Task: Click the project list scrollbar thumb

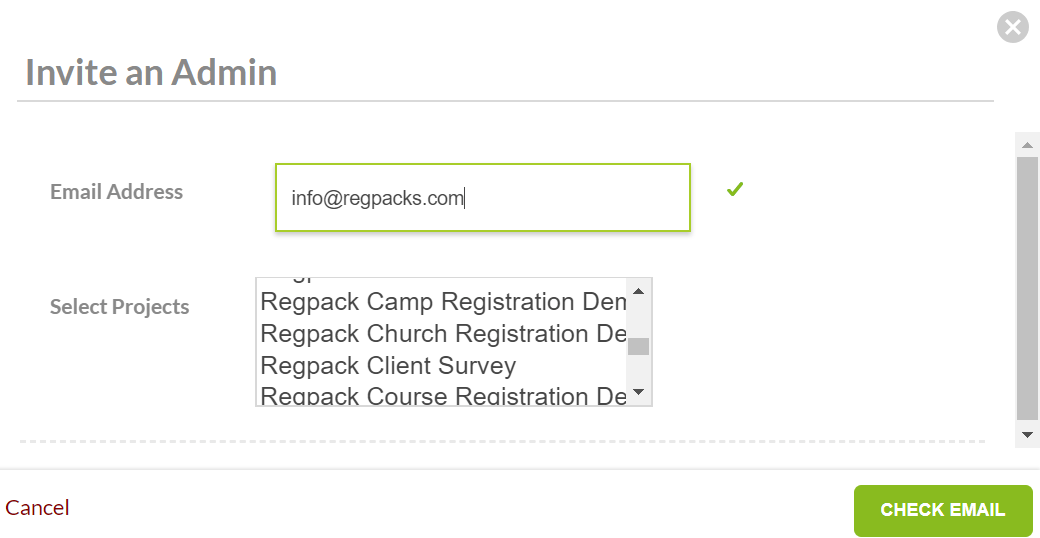Action: tap(639, 347)
